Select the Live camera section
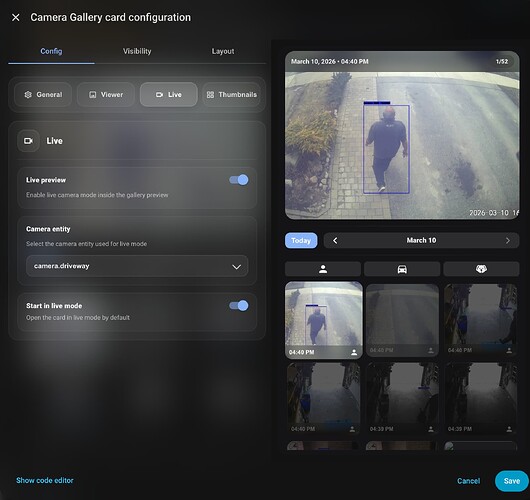The width and height of the screenshot is (530, 500). pos(169,95)
